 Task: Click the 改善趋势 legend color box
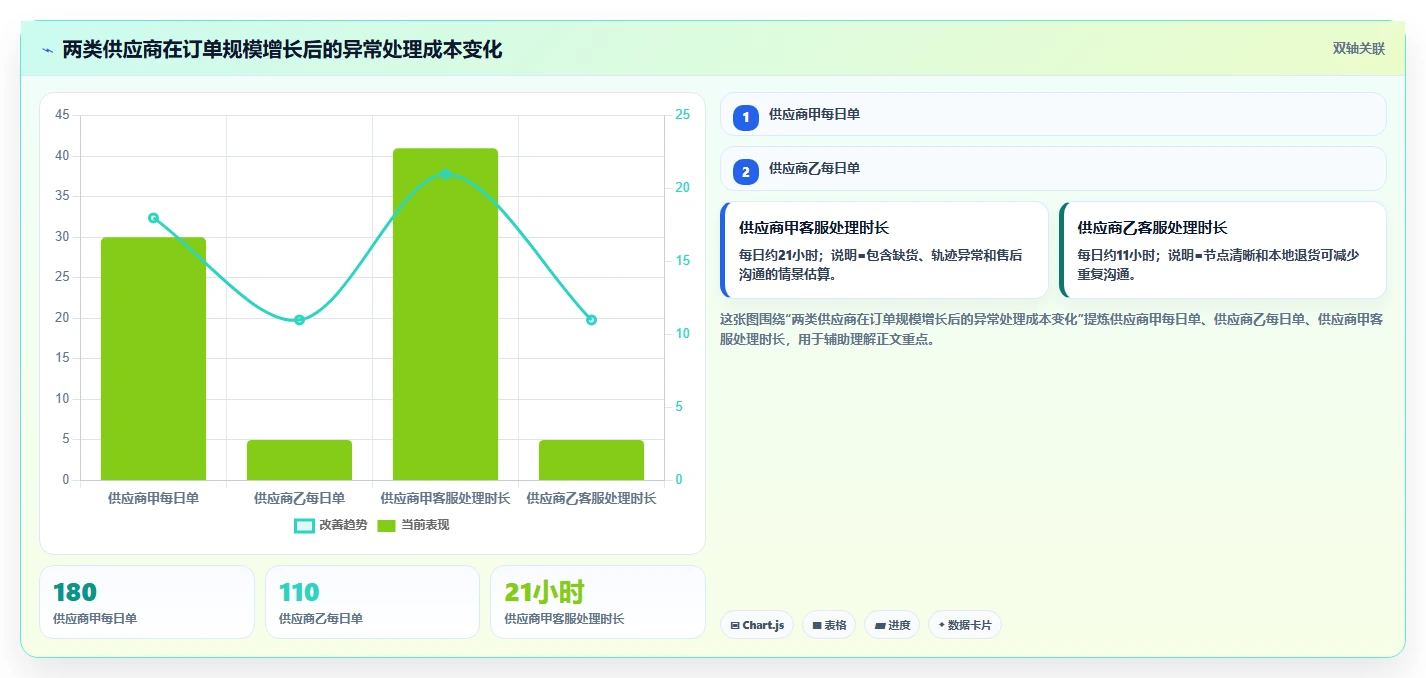304,525
